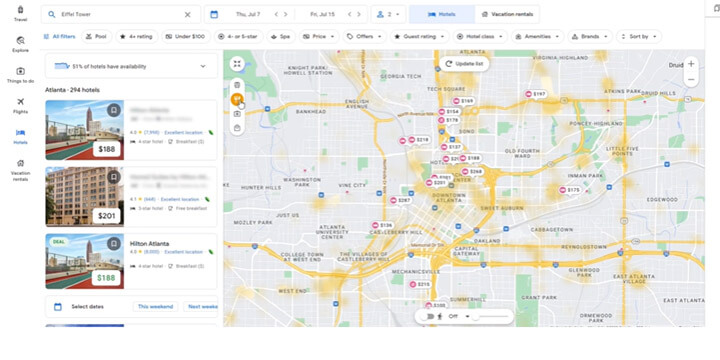The image size is (720, 360).
Task: Open the Price filter dropdown
Action: (319, 36)
